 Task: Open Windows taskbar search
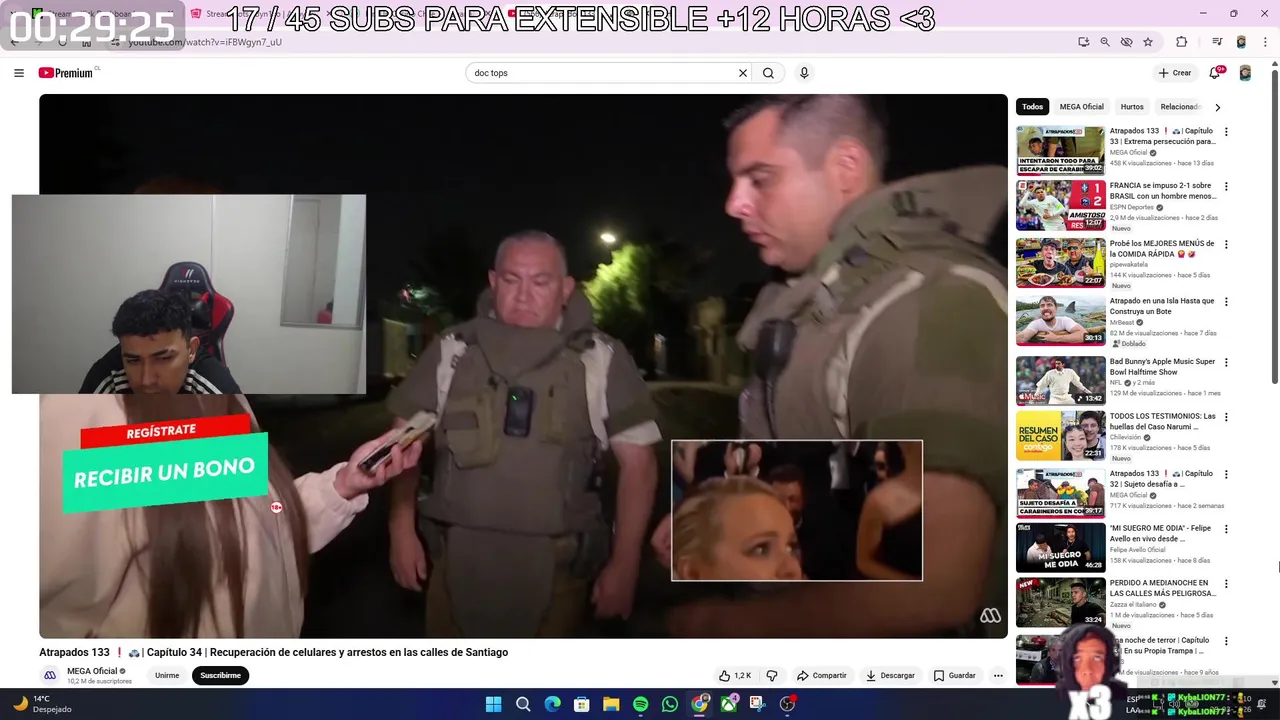coord(522,705)
